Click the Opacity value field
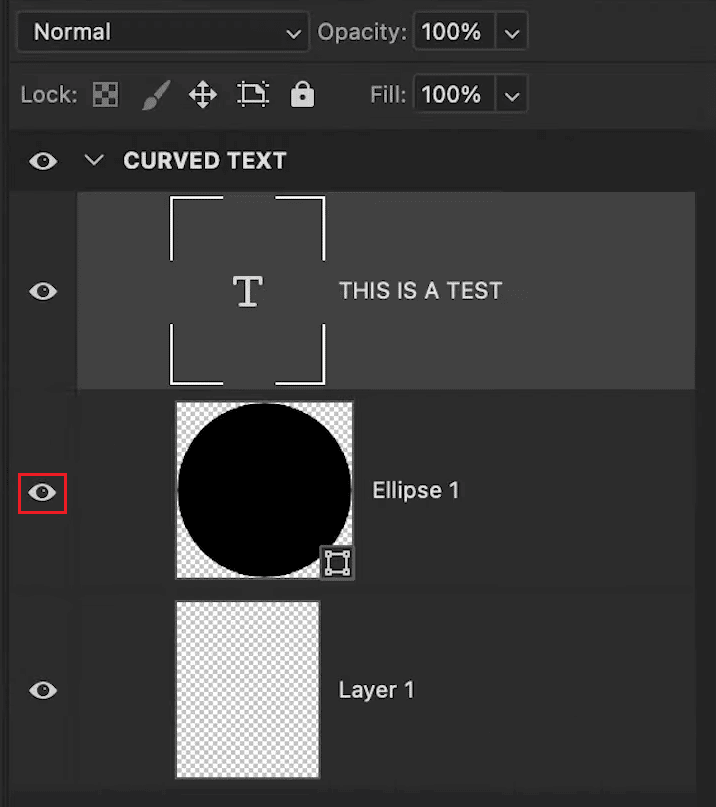Image resolution: width=716 pixels, height=807 pixels. pyautogui.click(x=453, y=32)
